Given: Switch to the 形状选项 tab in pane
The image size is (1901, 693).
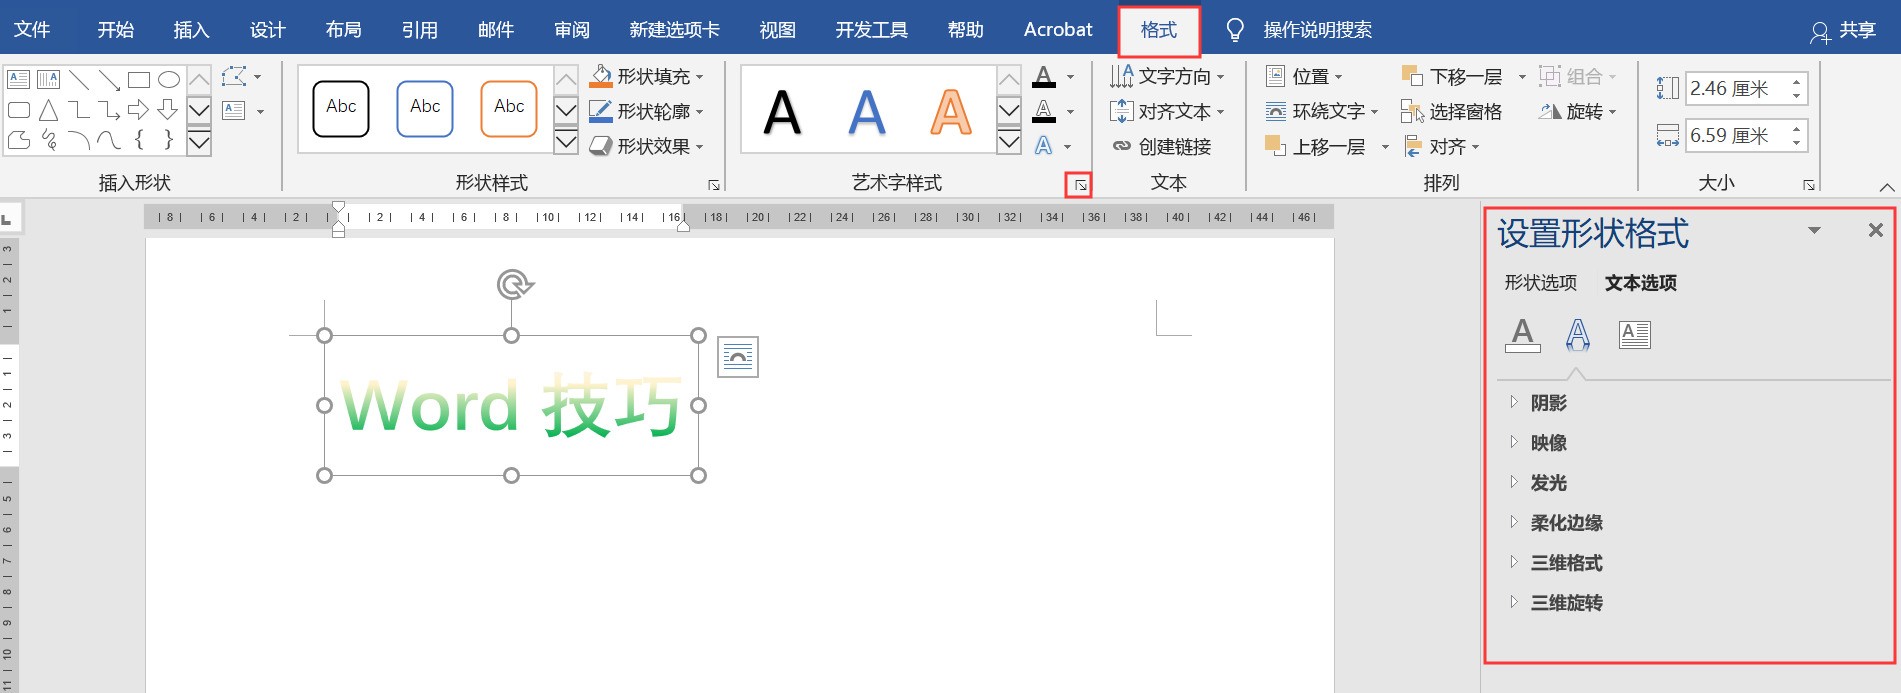Looking at the screenshot, I should [x=1540, y=283].
